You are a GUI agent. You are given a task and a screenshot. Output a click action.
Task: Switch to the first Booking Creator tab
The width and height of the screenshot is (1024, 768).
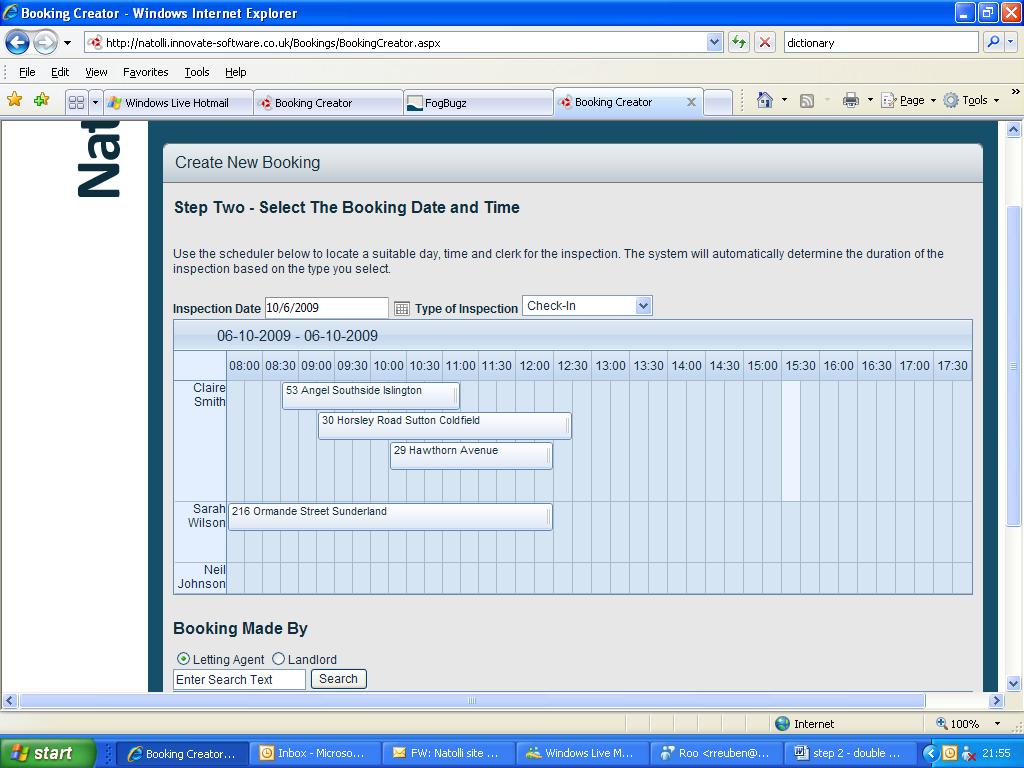click(328, 103)
